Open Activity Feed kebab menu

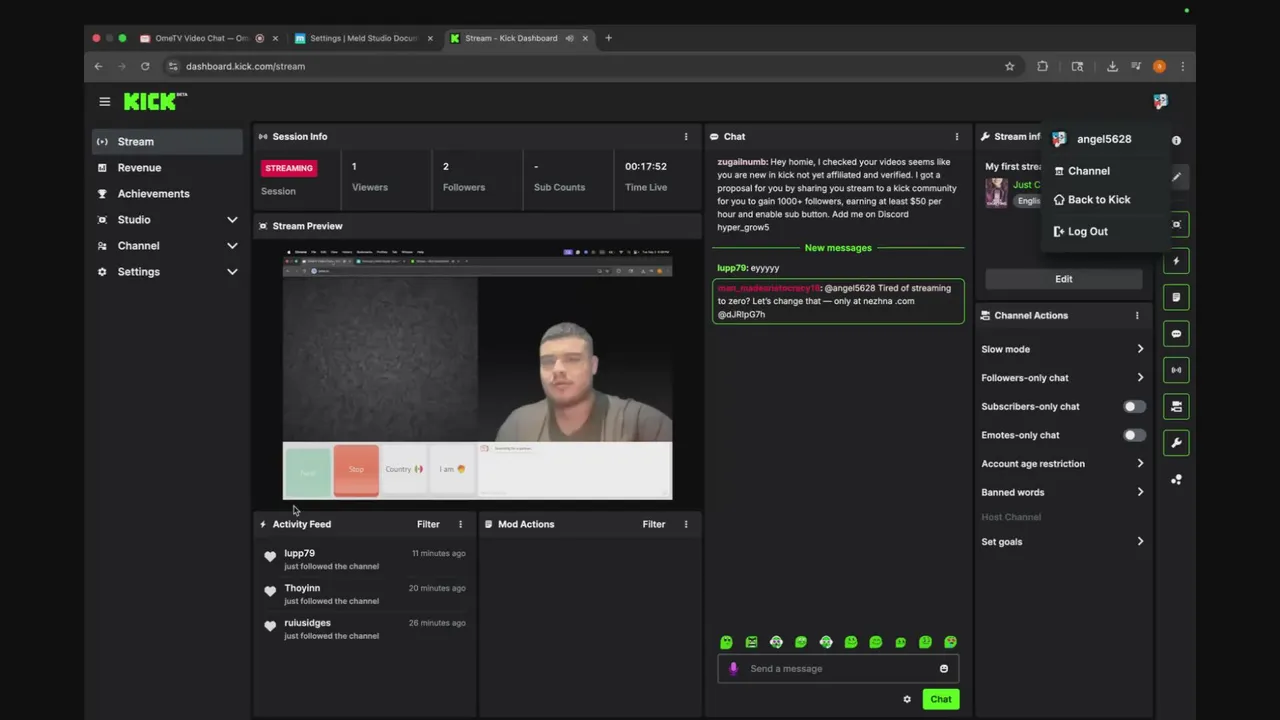[x=460, y=524]
